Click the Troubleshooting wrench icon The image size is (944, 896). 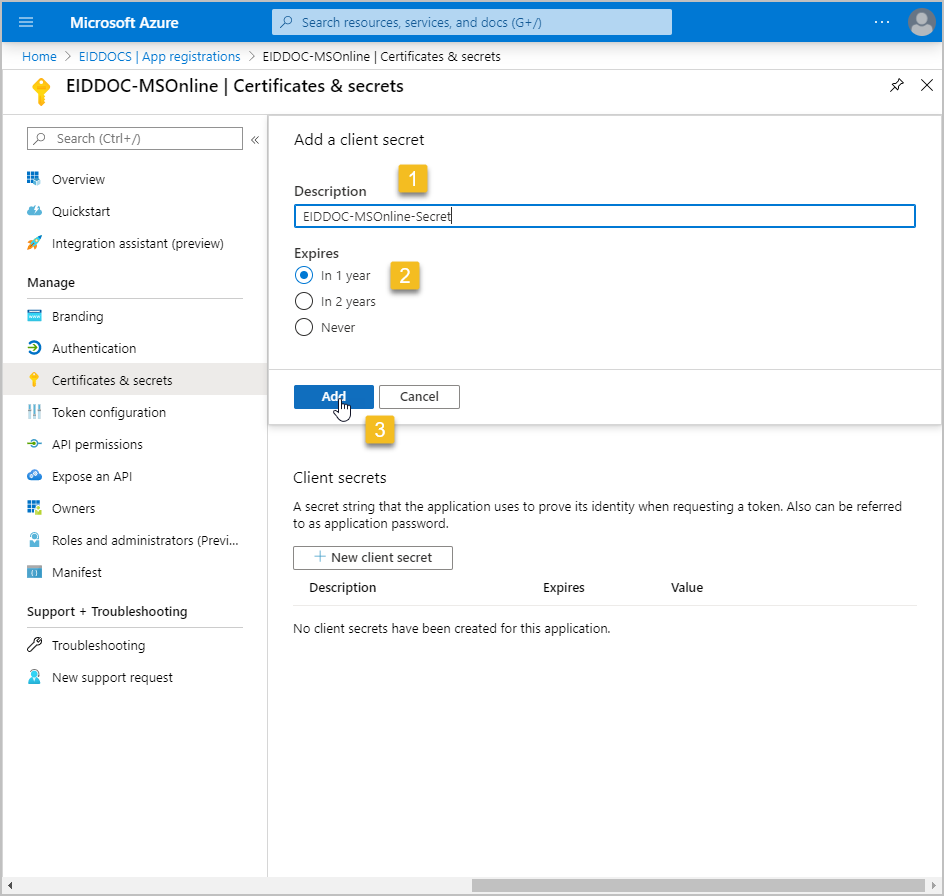coord(34,646)
